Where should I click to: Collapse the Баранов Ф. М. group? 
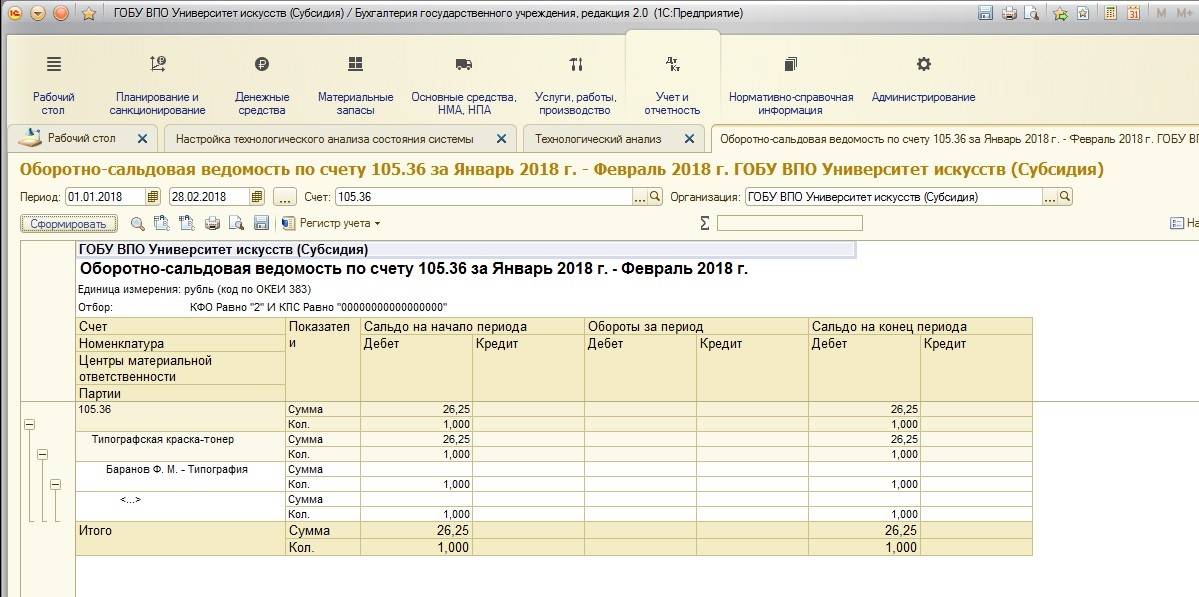coord(55,485)
